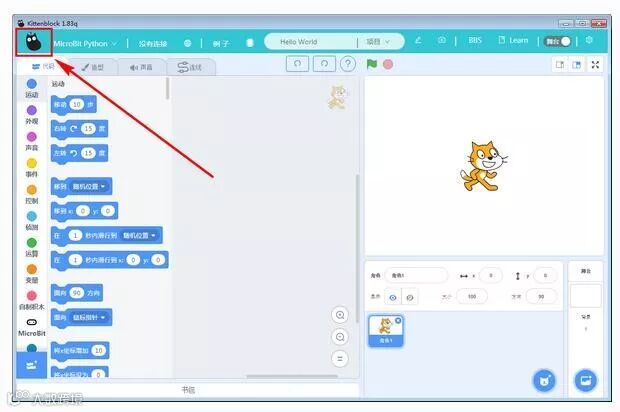The height and width of the screenshot is (412, 620).
Task: Click the sprite y position field
Action: click(x=545, y=276)
